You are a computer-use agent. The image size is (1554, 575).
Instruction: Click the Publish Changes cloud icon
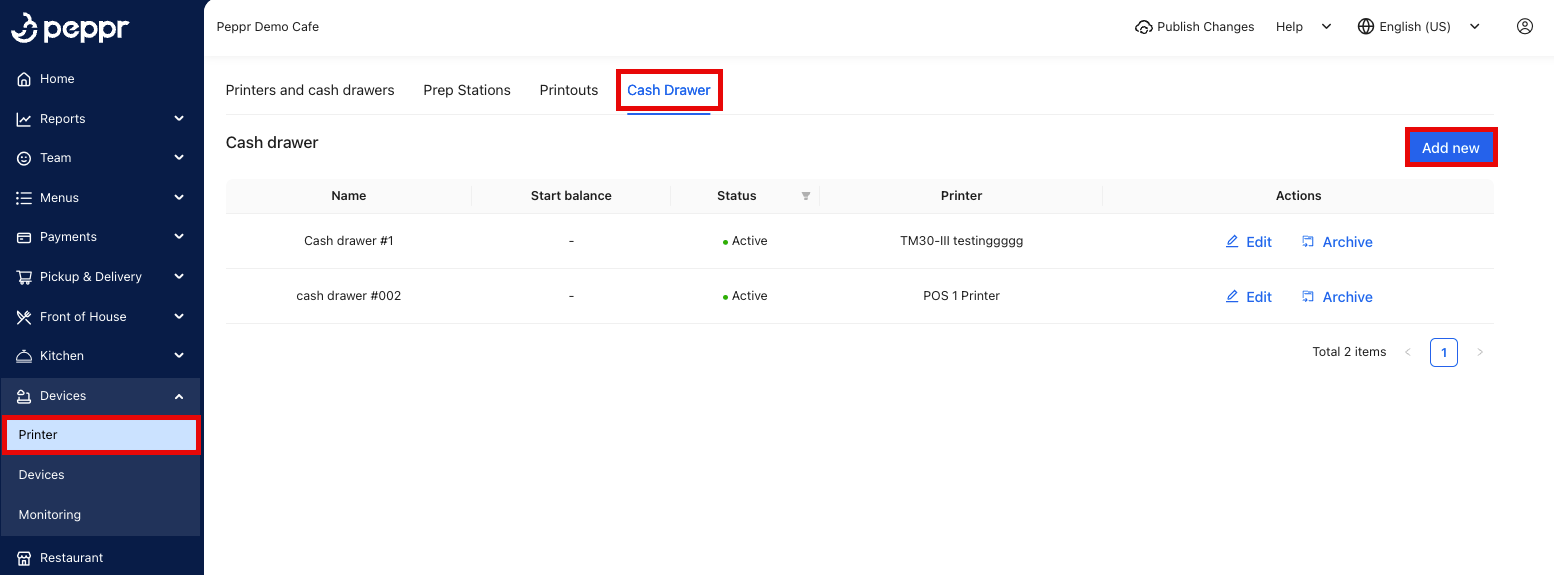tap(1143, 27)
